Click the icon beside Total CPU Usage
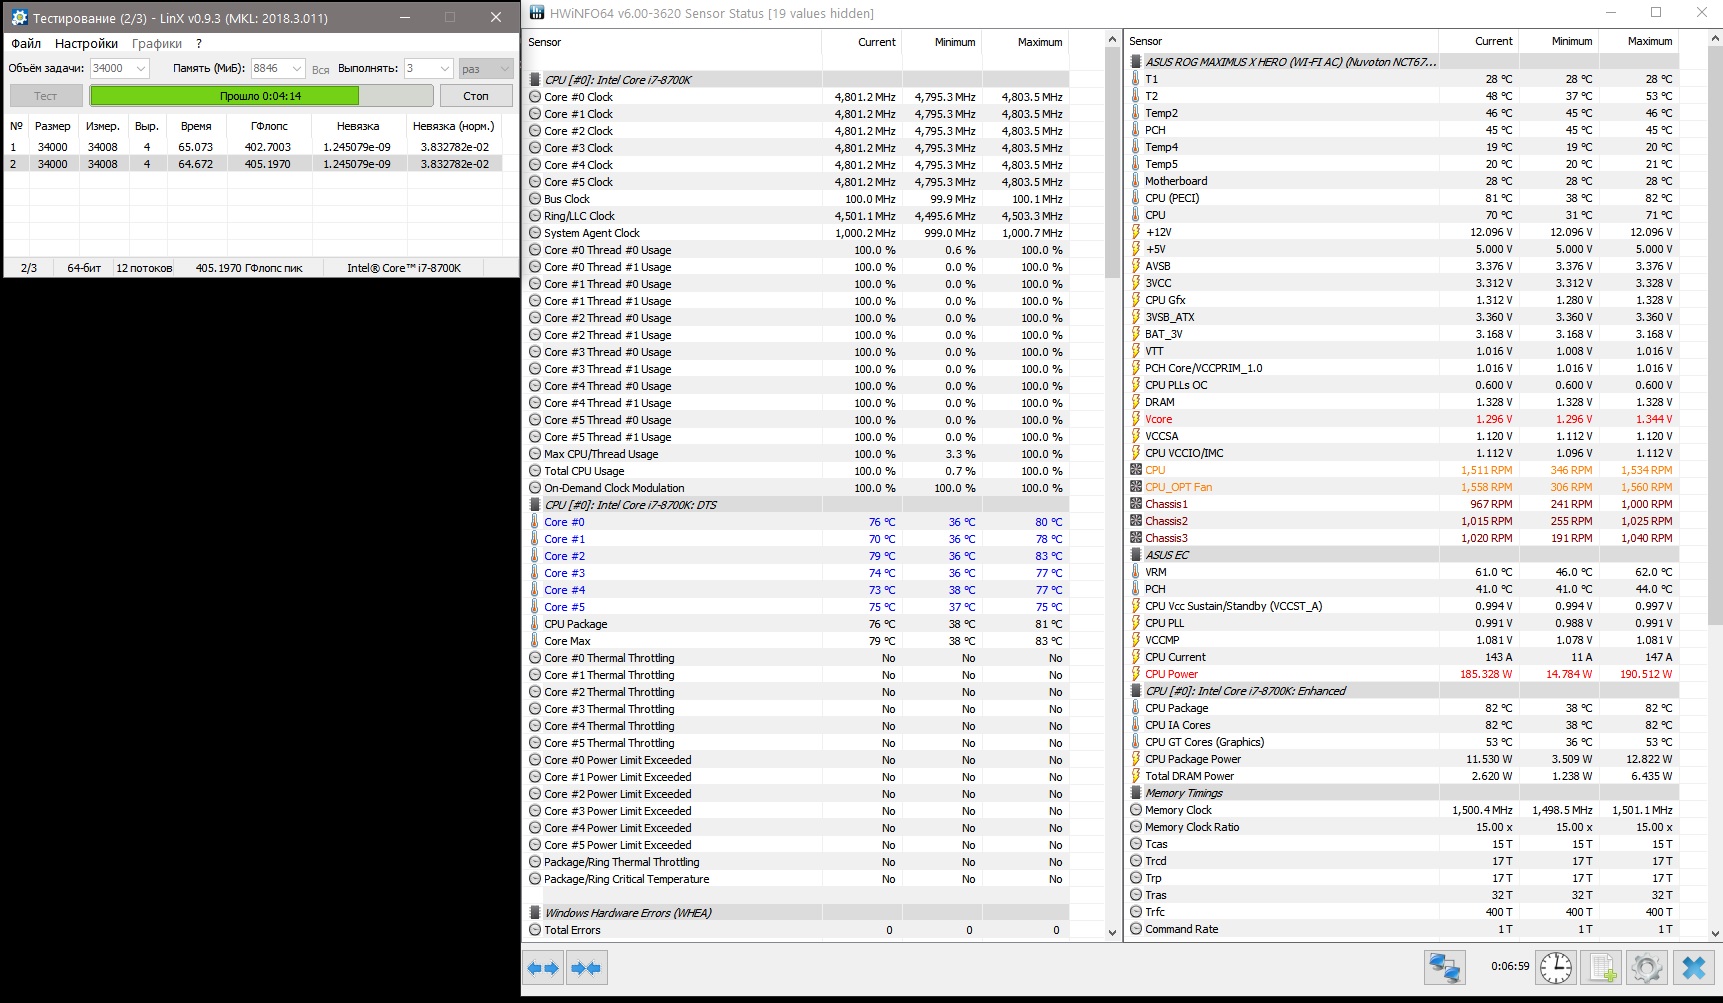Screen dimensions: 1723x1003 click(x=535, y=471)
